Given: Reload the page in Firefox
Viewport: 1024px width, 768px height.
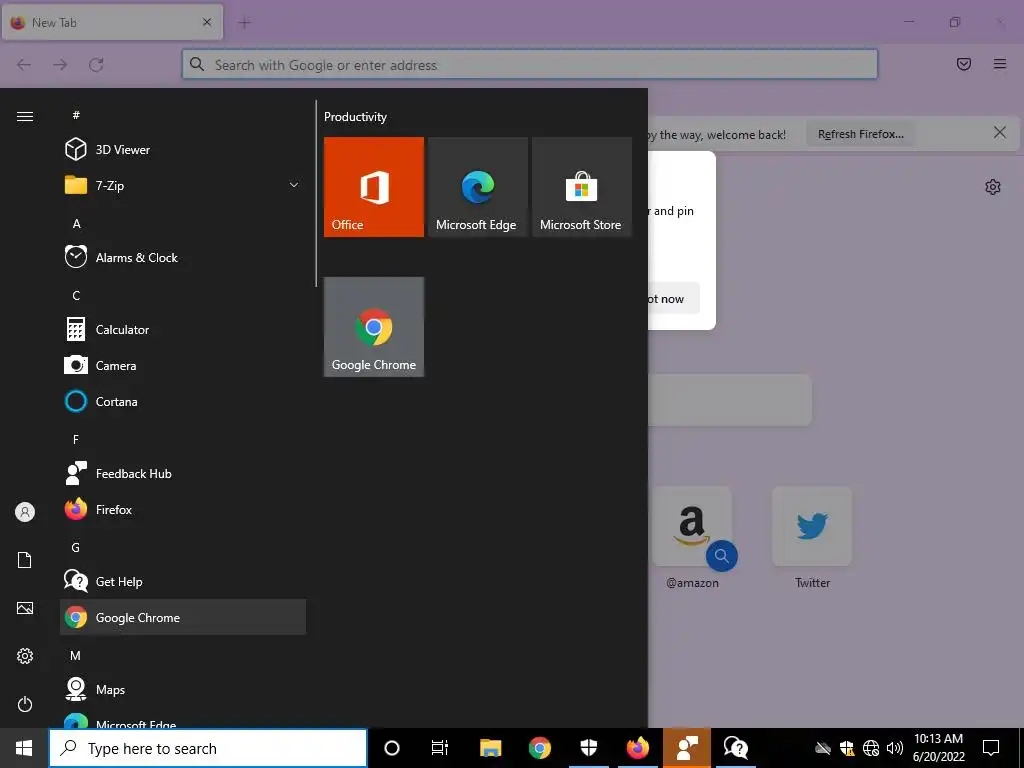Looking at the screenshot, I should pos(97,65).
